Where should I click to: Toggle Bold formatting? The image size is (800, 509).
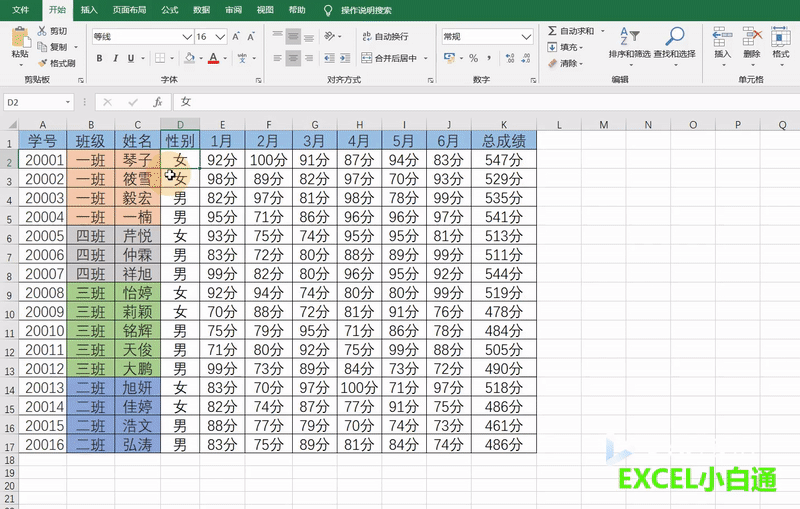(99, 58)
